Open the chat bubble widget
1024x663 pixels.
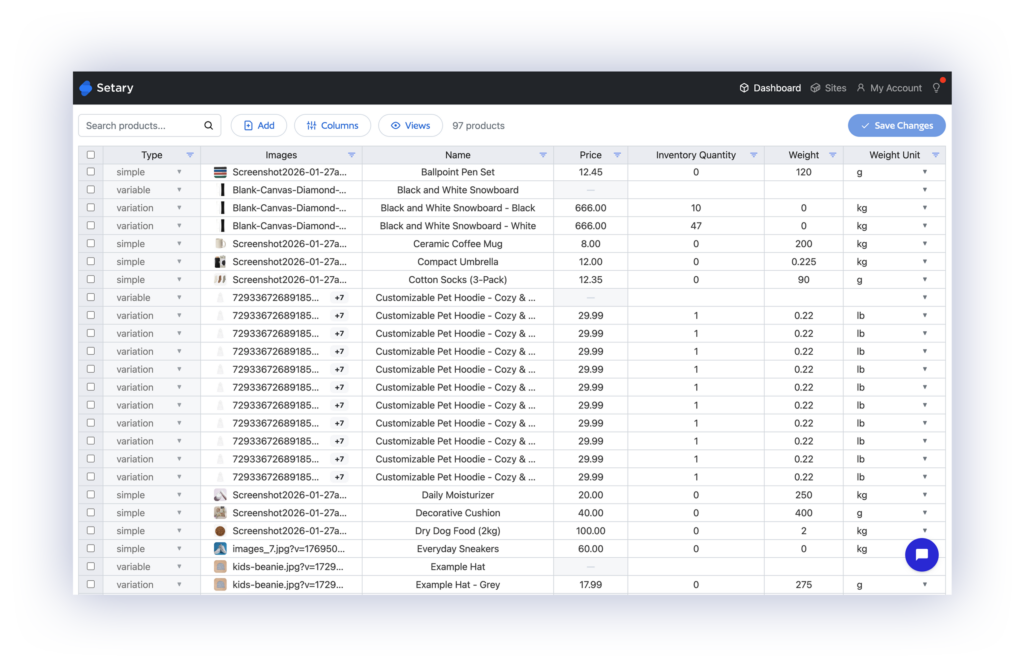coord(921,555)
